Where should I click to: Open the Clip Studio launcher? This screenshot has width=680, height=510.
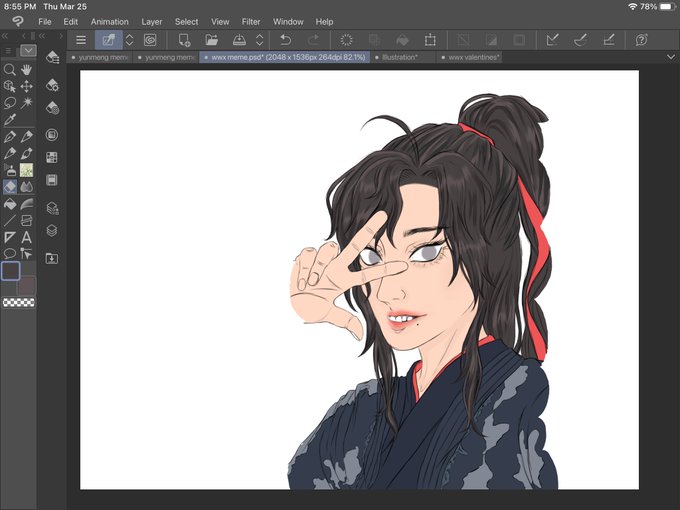click(x=150, y=40)
